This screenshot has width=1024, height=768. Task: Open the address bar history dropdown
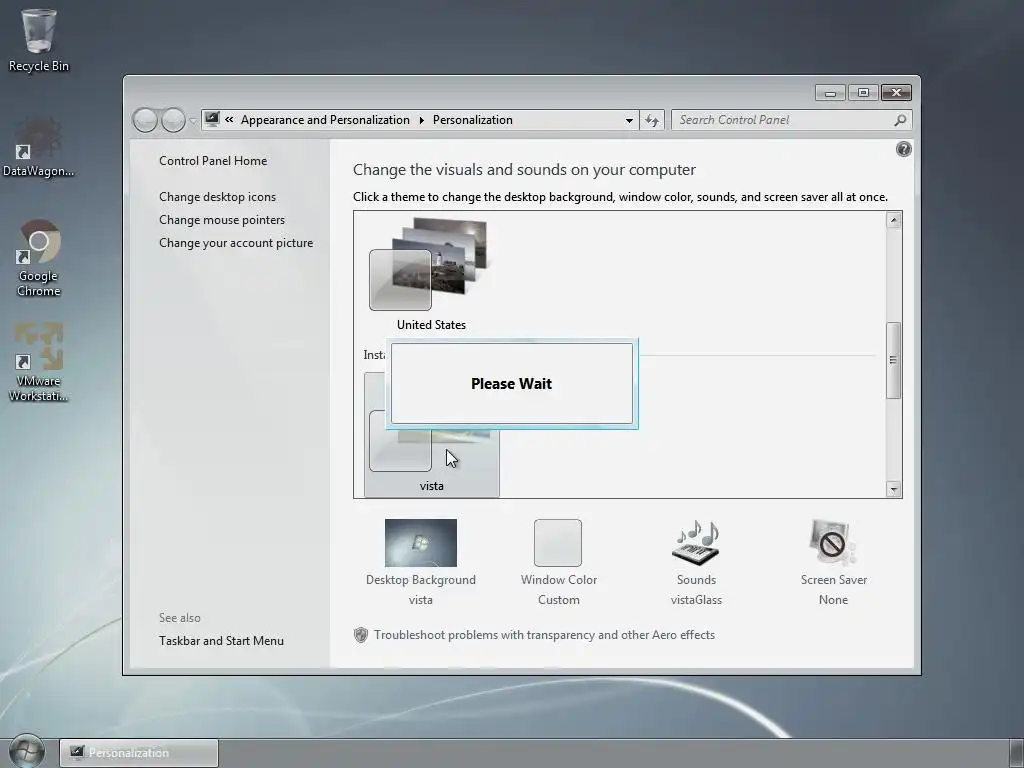(629, 120)
